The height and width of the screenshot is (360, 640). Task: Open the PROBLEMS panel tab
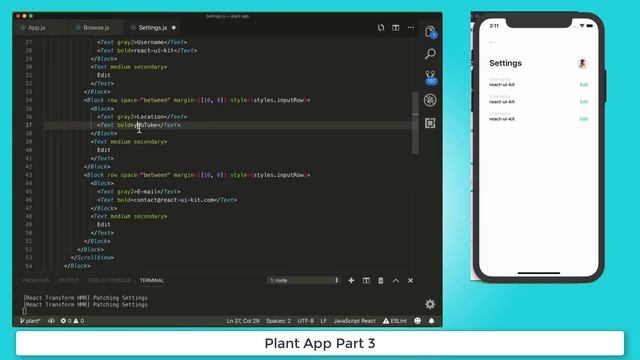click(36, 280)
